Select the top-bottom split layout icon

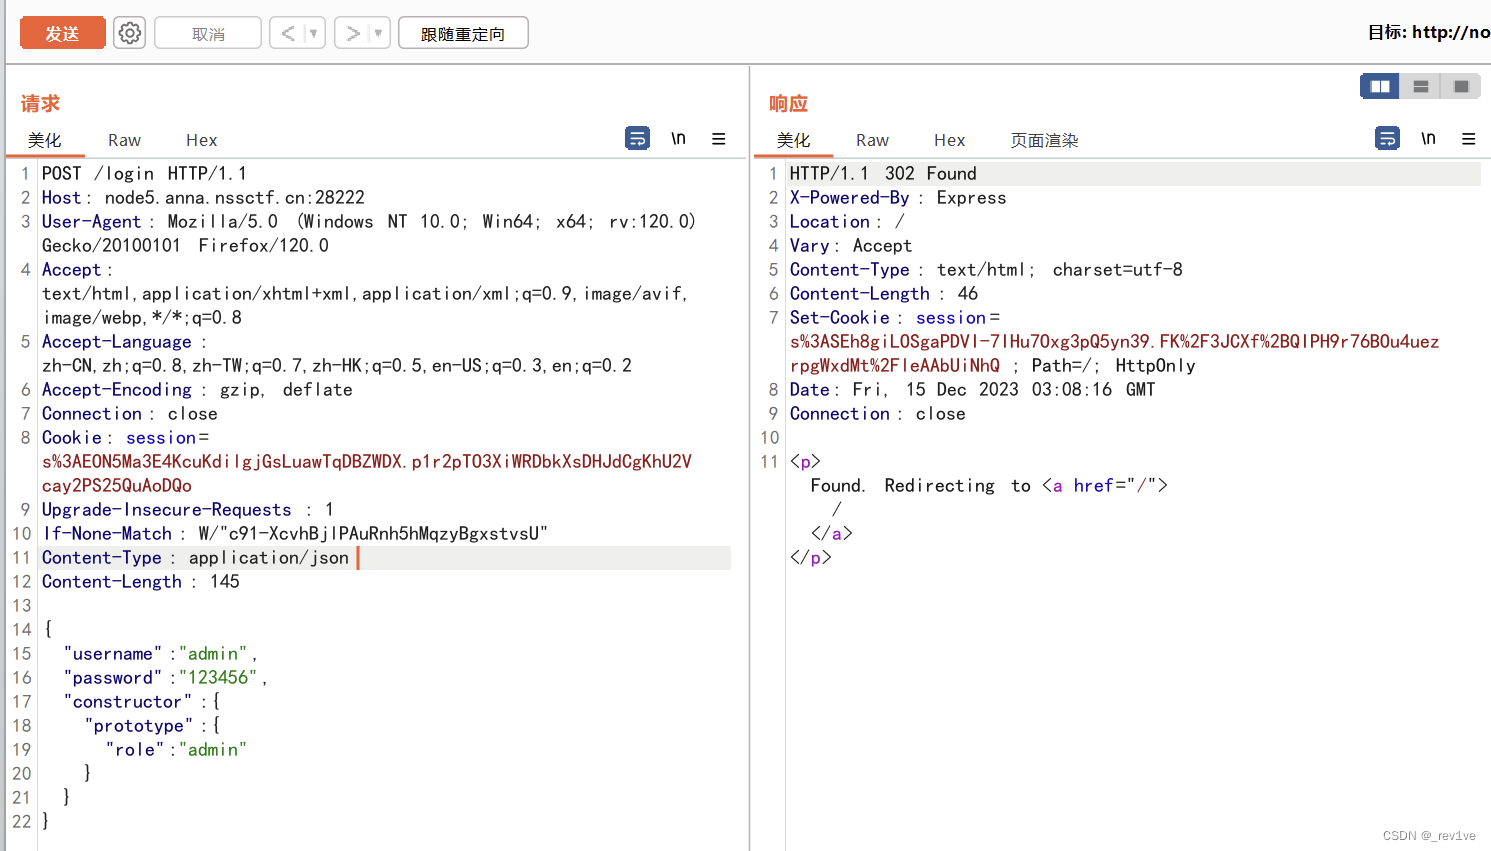pyautogui.click(x=1420, y=86)
